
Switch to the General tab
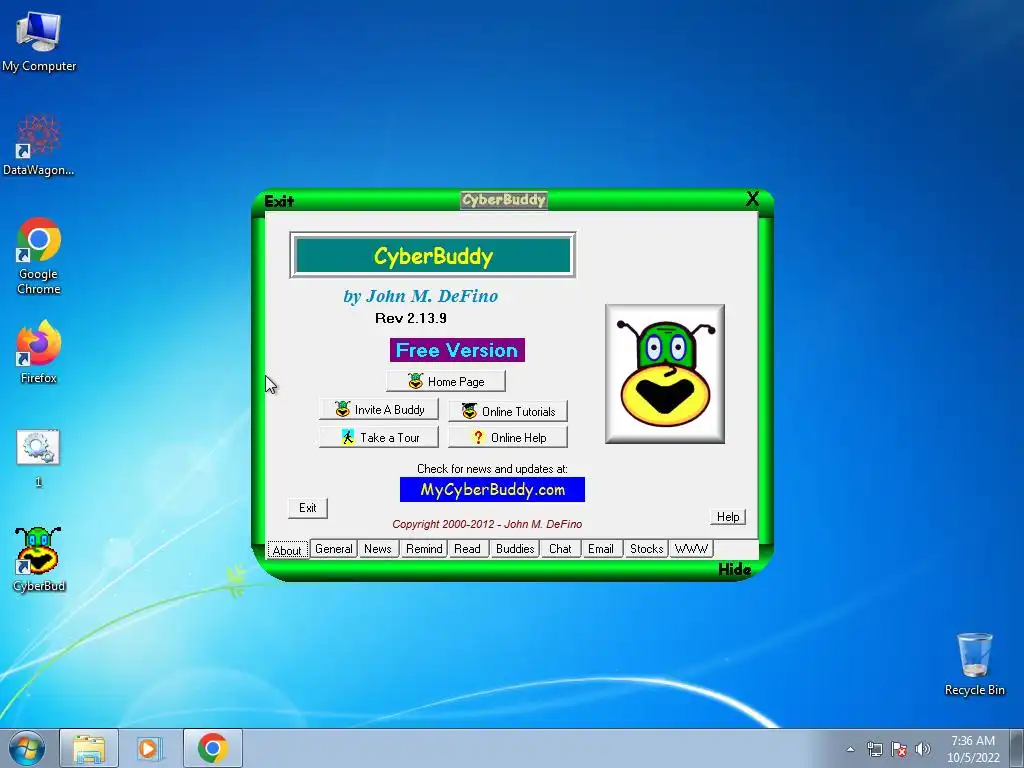334,549
